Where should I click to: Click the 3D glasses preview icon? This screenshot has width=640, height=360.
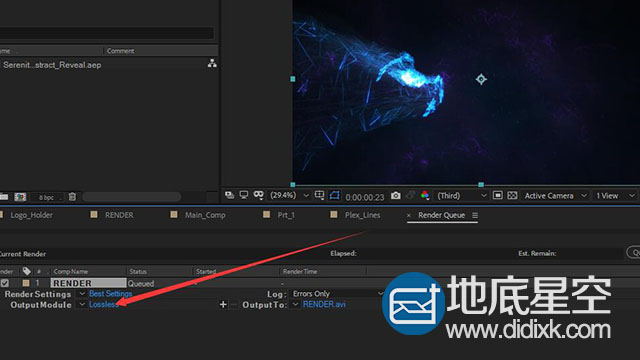coord(258,195)
